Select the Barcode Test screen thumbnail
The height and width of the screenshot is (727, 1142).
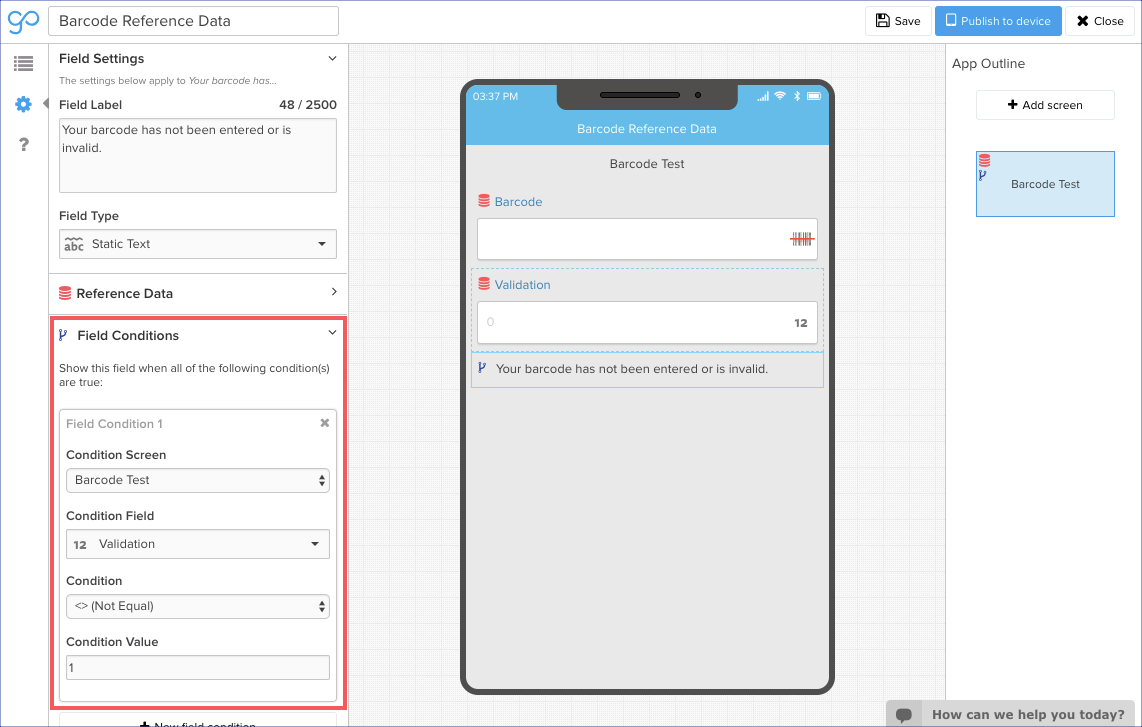[1045, 184]
